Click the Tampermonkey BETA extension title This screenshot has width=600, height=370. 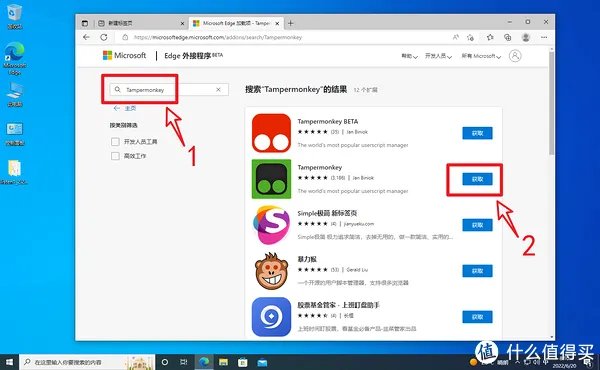pyautogui.click(x=328, y=122)
